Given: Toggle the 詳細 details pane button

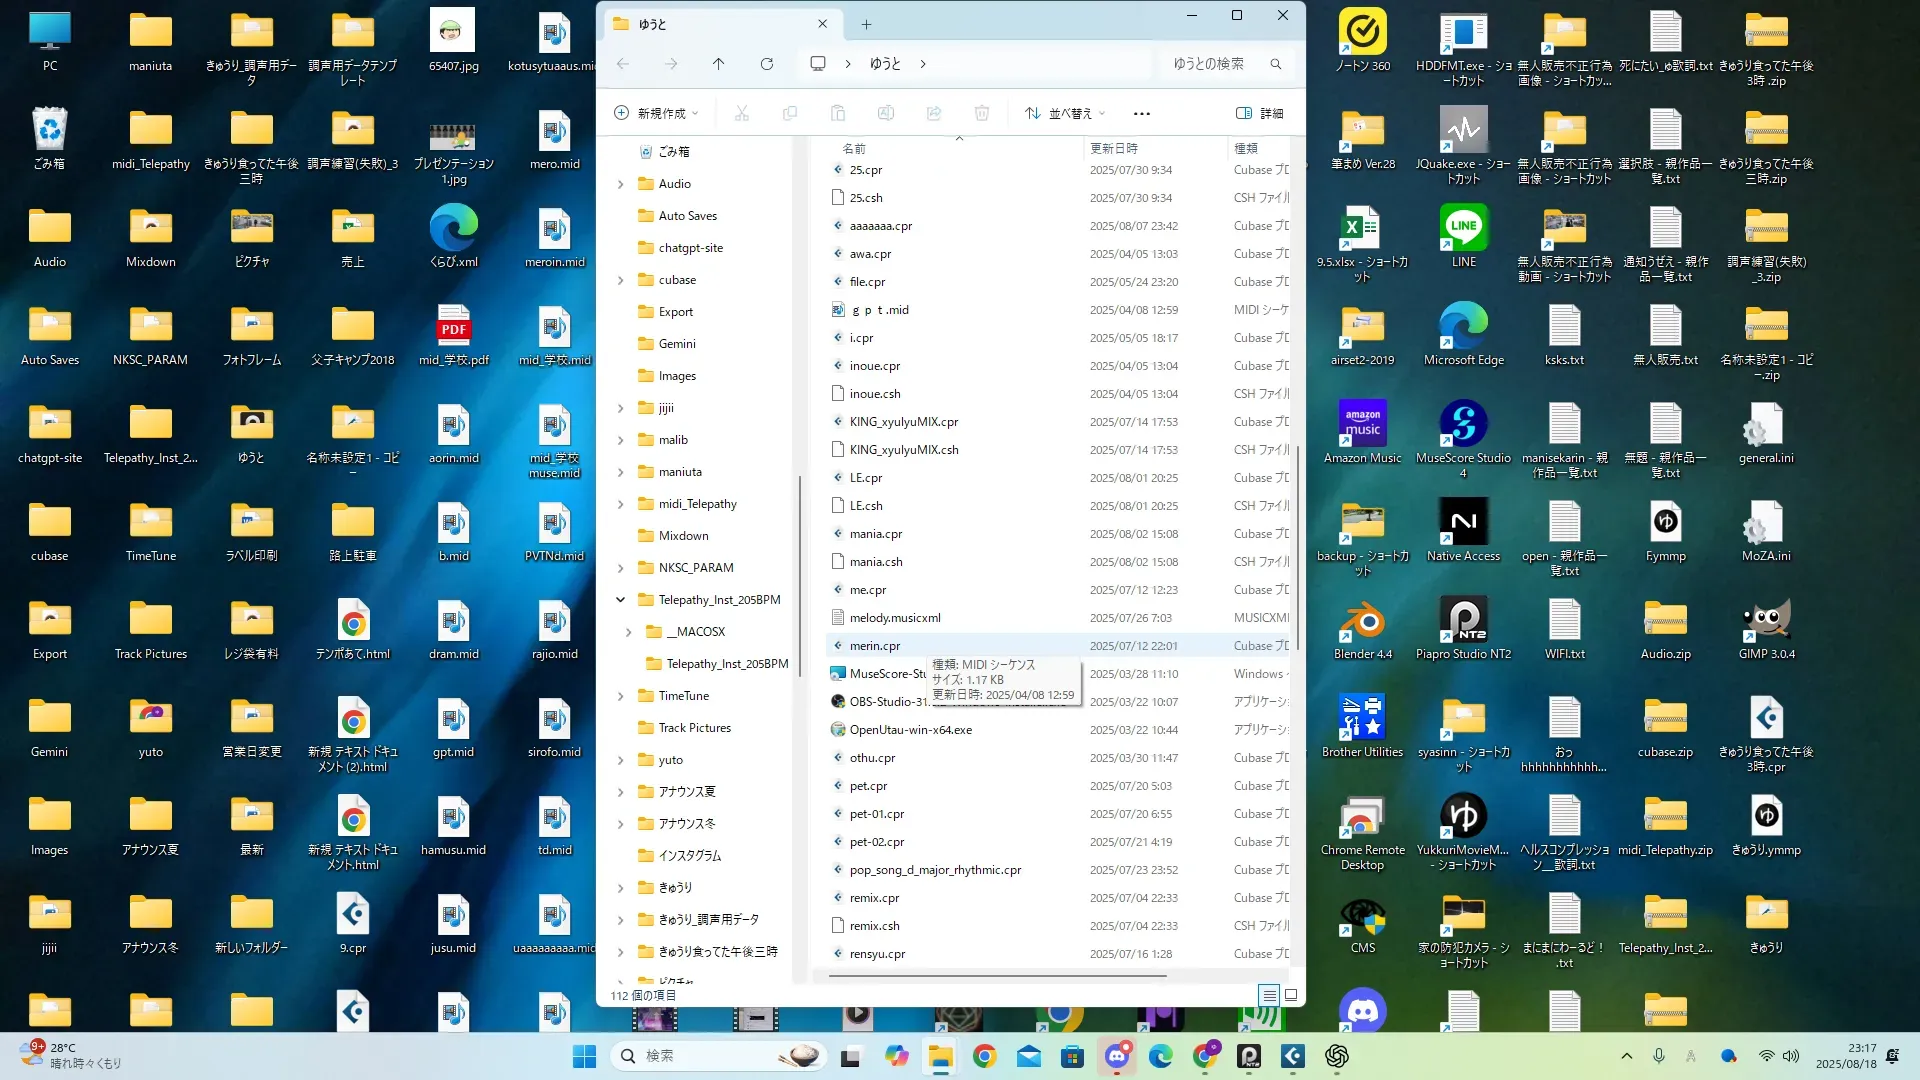Looking at the screenshot, I should (1259, 113).
